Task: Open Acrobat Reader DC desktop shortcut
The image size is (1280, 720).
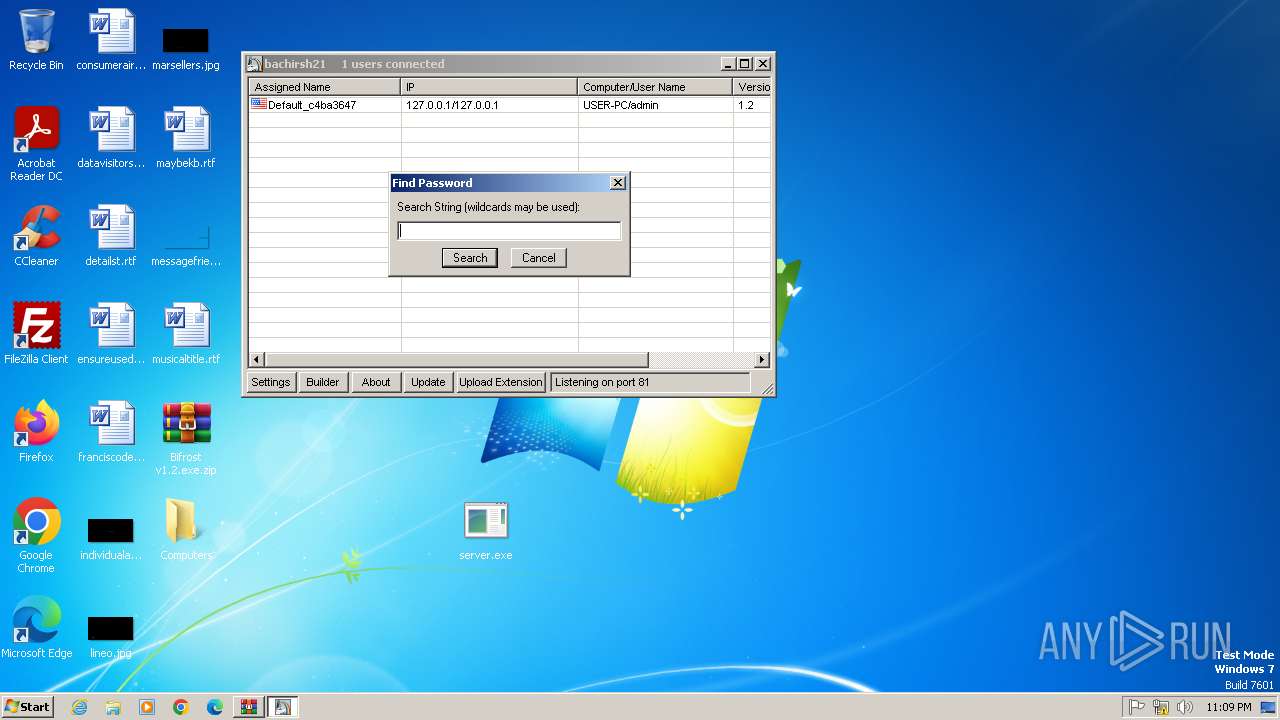Action: click(36, 144)
